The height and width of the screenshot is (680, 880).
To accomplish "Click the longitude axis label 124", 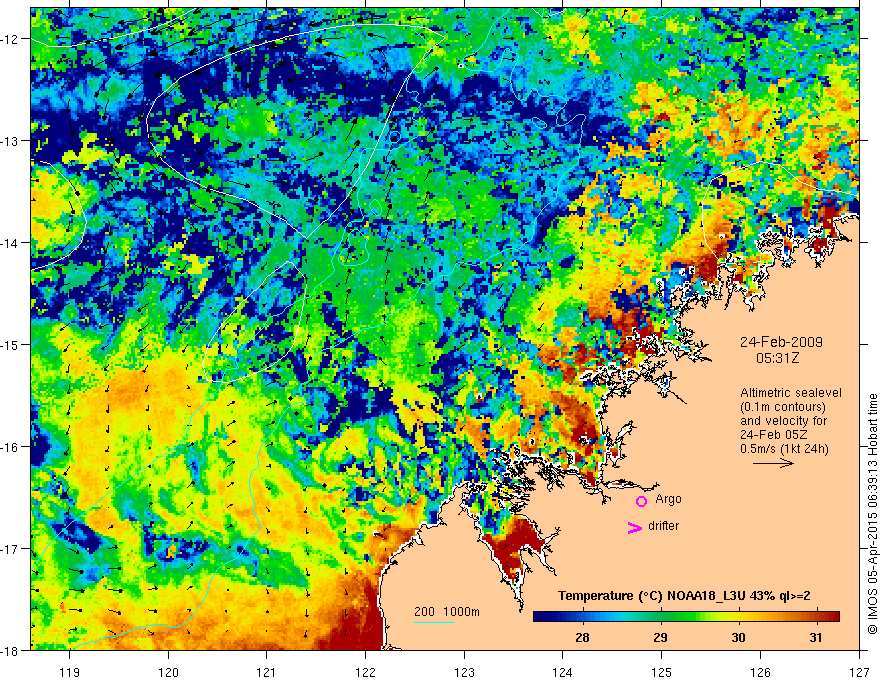I will tap(563, 672).
